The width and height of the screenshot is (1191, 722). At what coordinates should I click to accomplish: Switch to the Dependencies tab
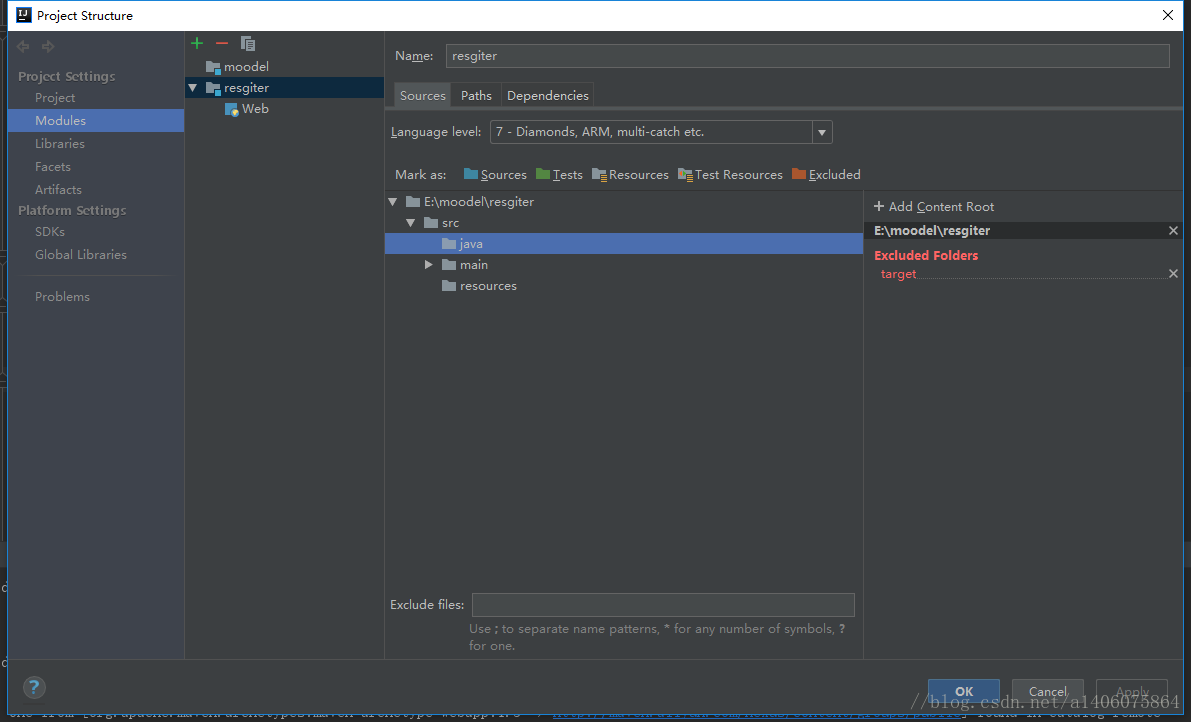[548, 96]
